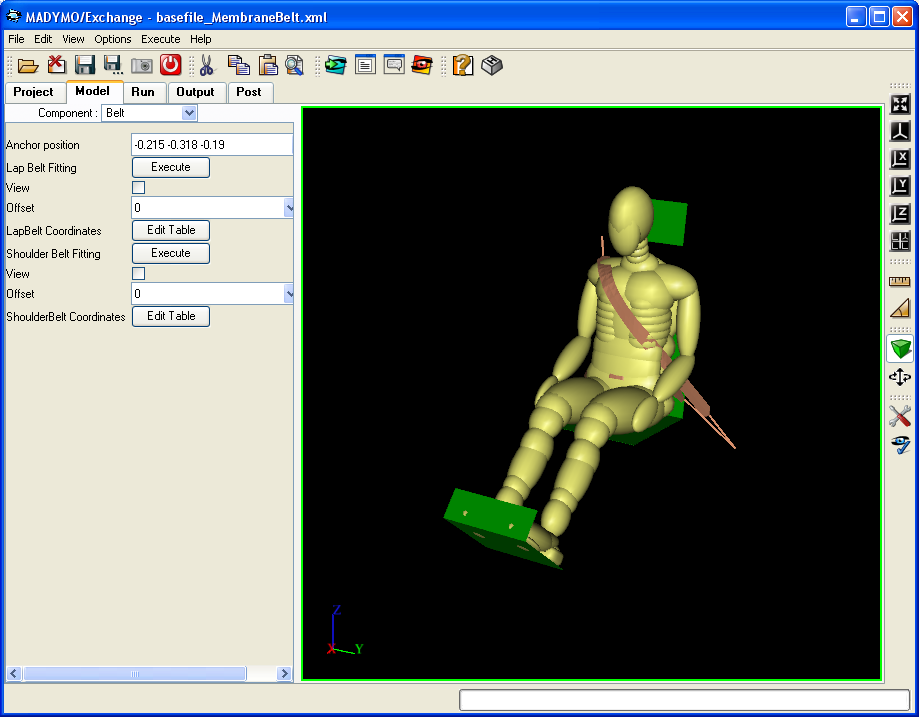Fit the view using the expand arrows icon
Viewport: 919px width, 717px height.
coord(900,104)
